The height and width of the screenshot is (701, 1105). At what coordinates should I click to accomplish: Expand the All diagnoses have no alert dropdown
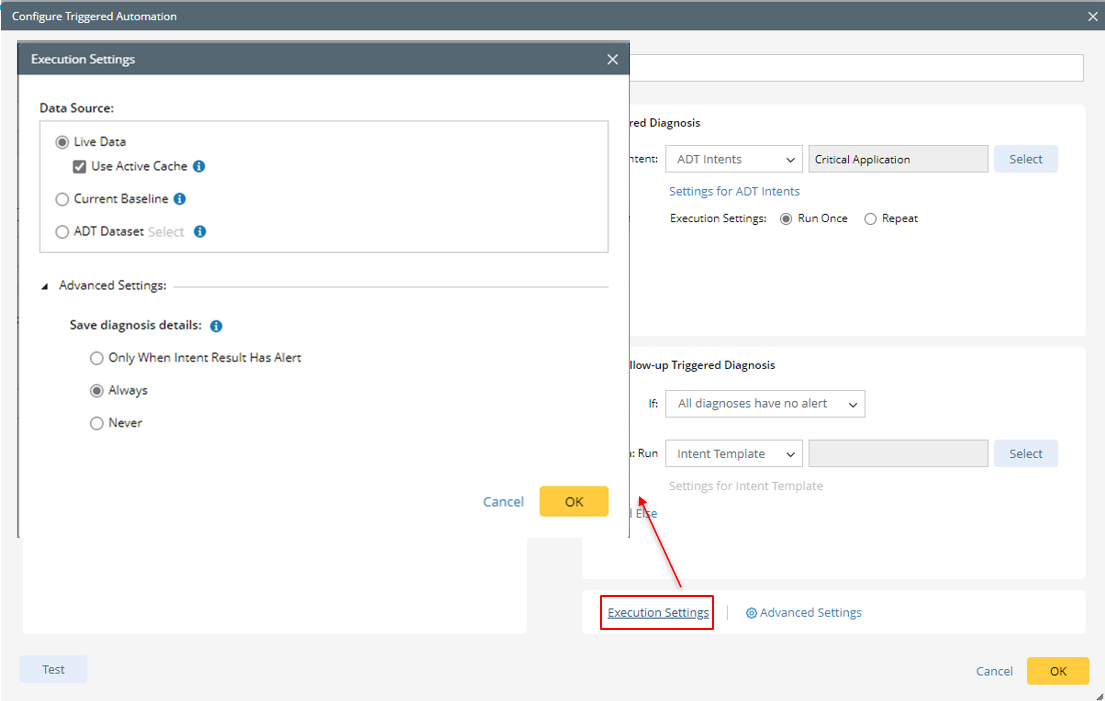coord(765,404)
